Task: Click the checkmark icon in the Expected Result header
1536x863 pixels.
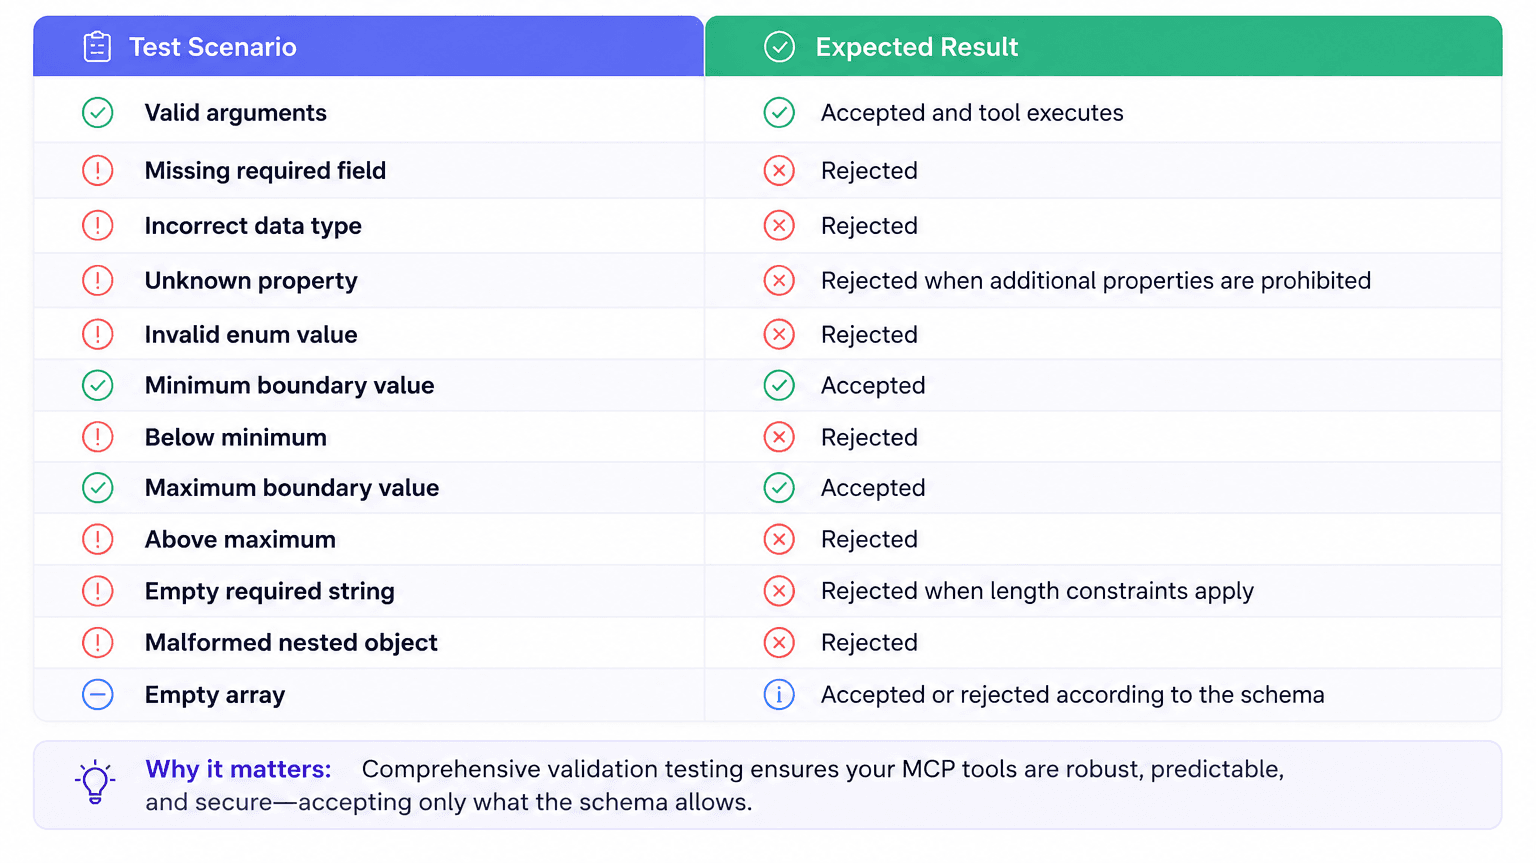Action: [779, 47]
